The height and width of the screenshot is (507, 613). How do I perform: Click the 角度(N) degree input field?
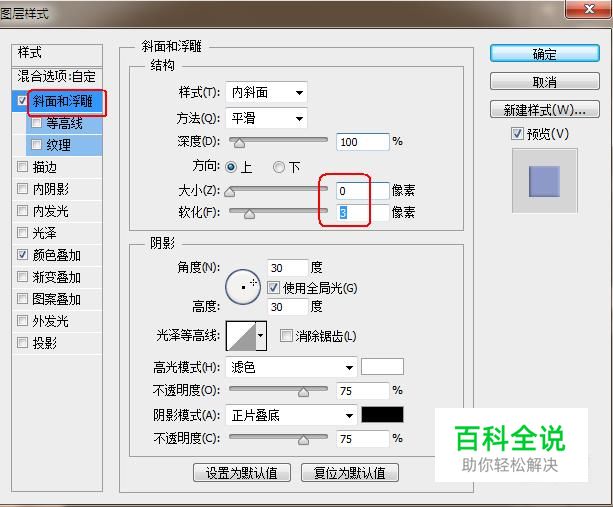[x=287, y=268]
